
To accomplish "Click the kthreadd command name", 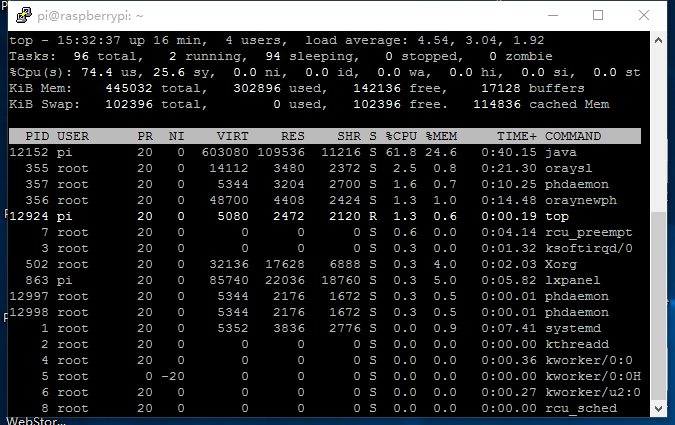I will coord(577,344).
